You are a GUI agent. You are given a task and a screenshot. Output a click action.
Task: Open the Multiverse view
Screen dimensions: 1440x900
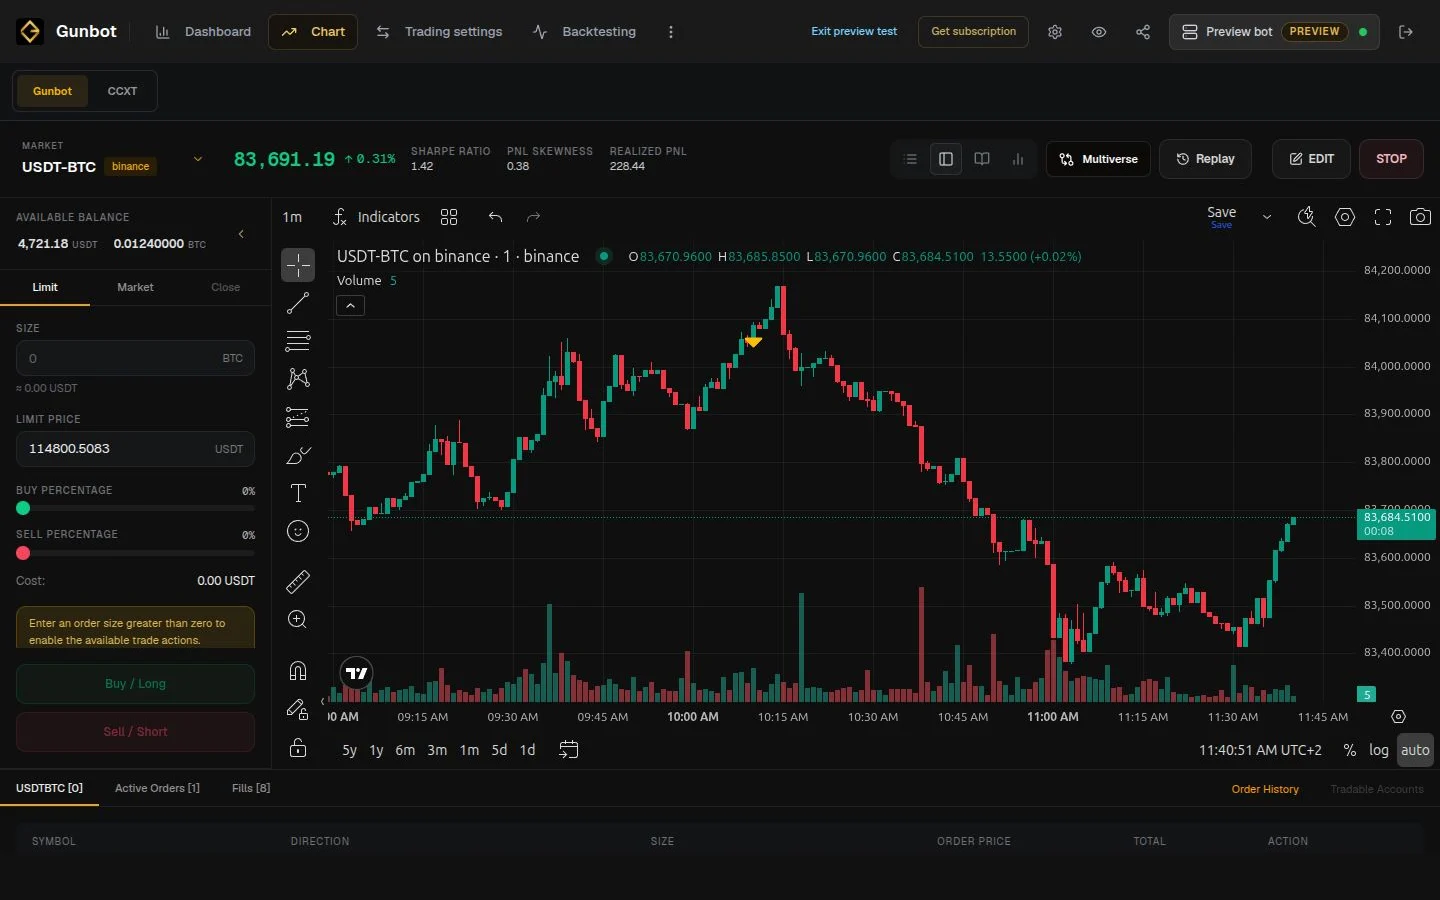(1098, 159)
